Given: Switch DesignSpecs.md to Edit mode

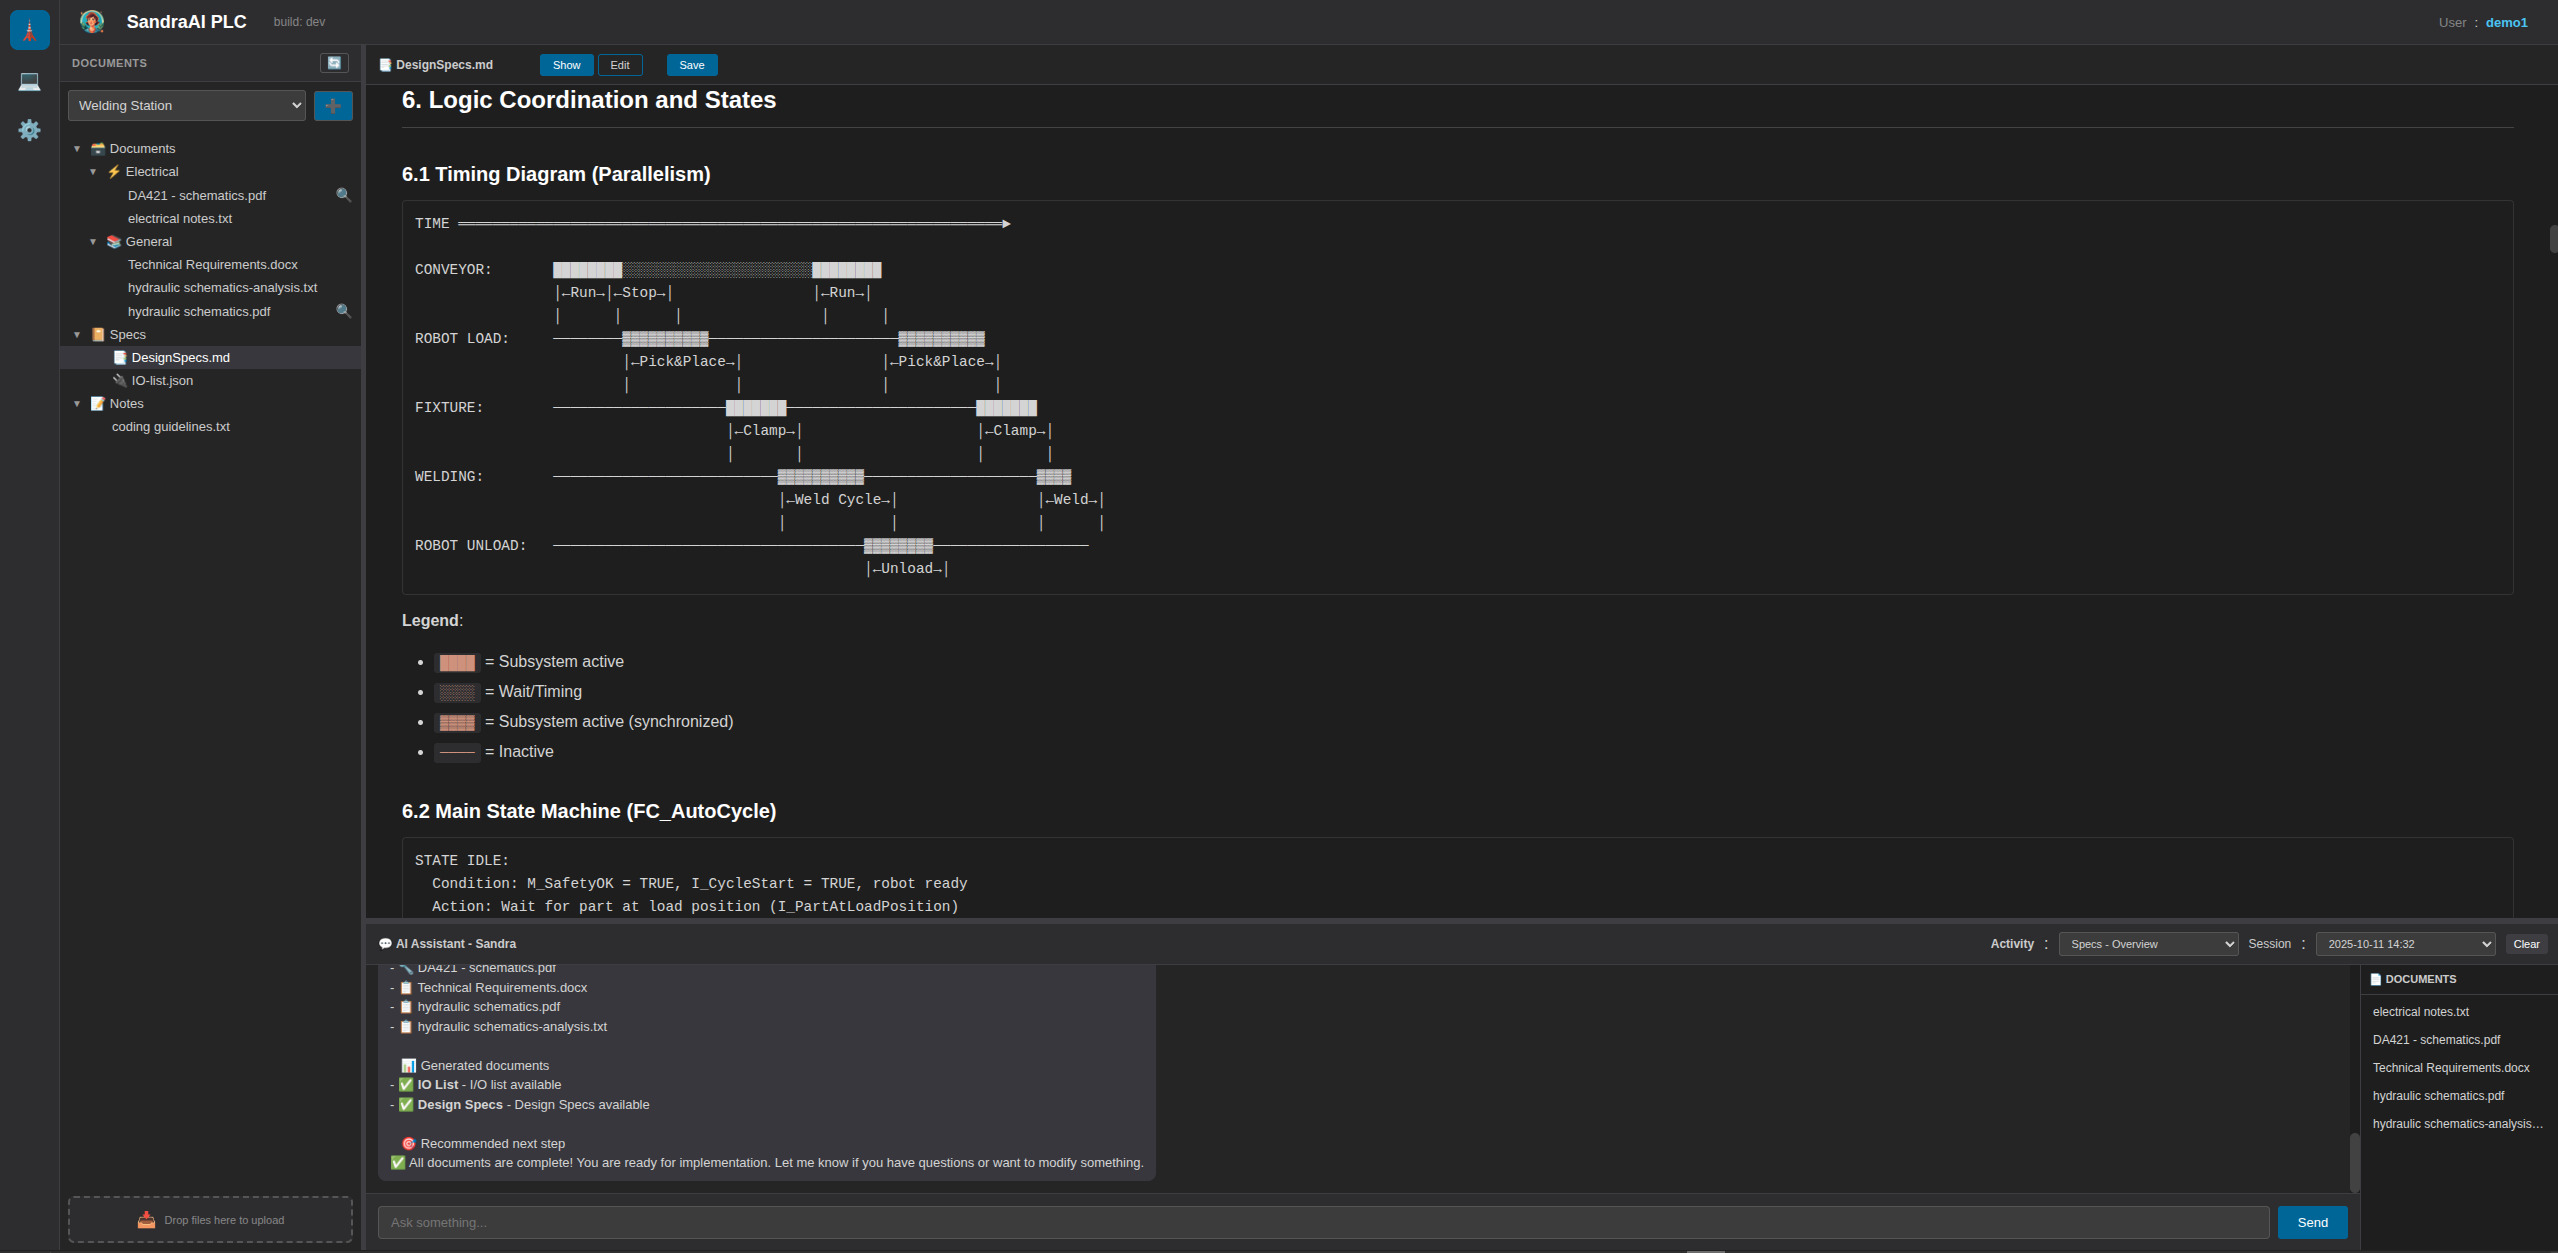Looking at the screenshot, I should (x=620, y=64).
